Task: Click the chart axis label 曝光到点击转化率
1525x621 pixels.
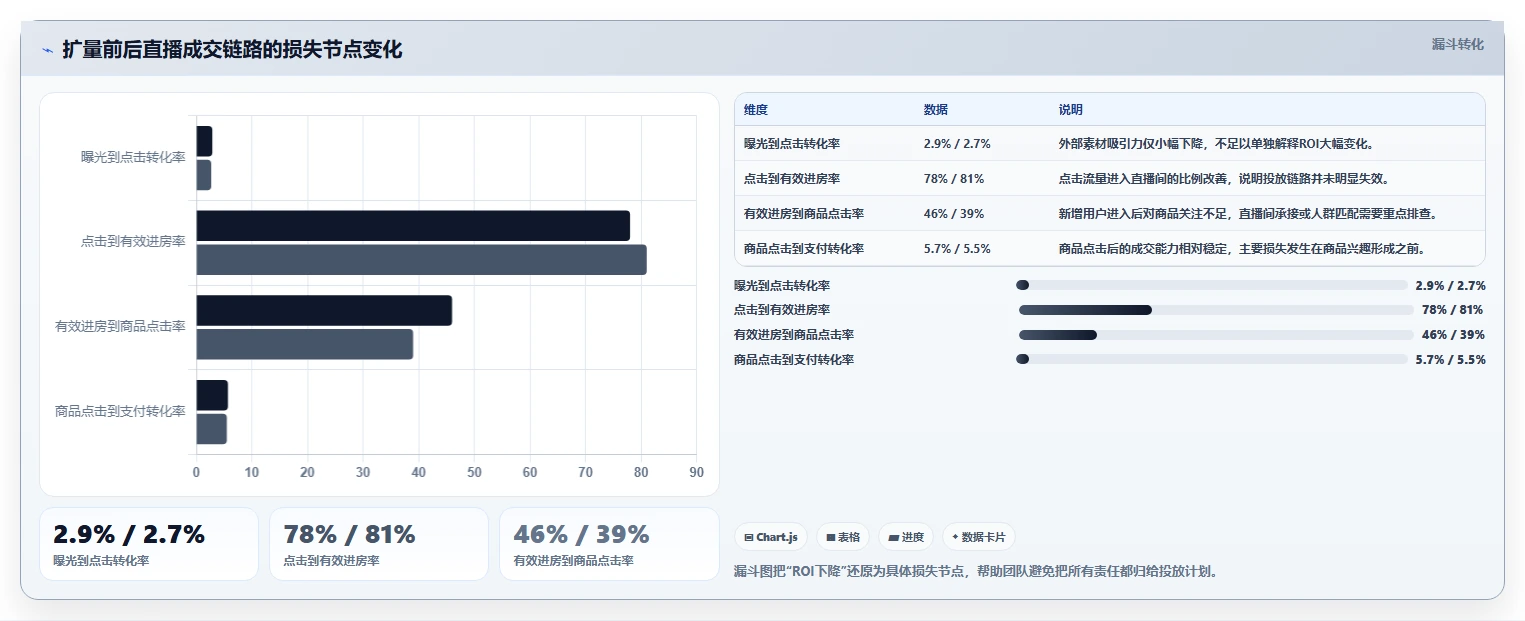Action: coord(133,157)
